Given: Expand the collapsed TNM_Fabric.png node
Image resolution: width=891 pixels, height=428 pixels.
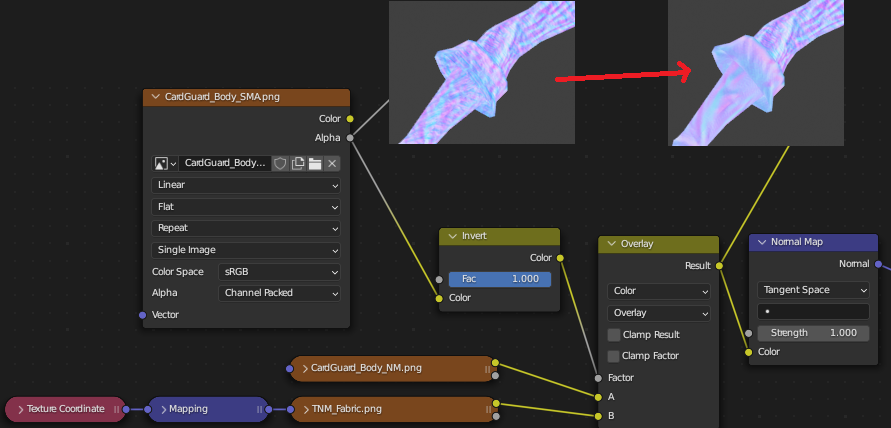Looking at the screenshot, I should (304, 409).
